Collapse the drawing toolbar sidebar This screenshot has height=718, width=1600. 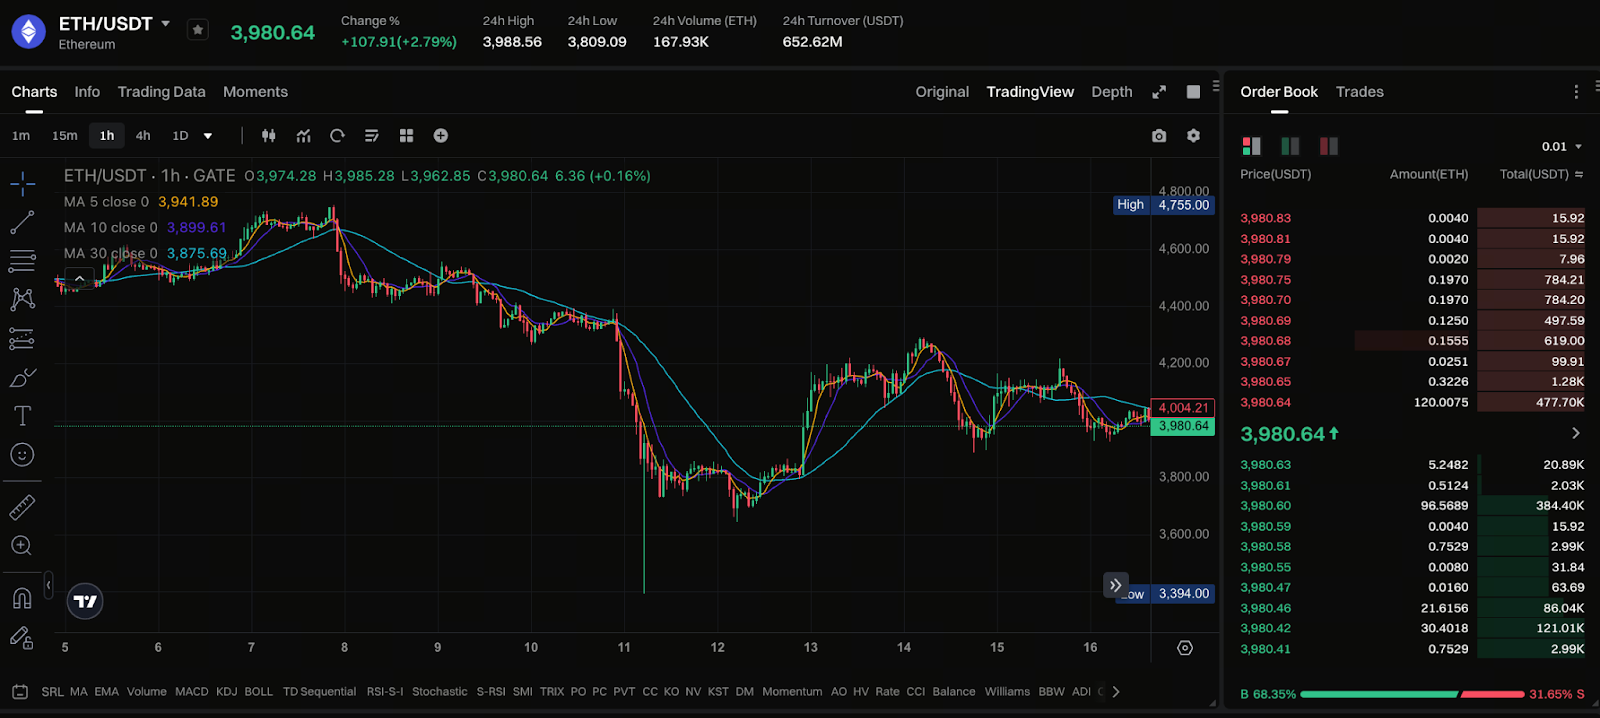point(48,585)
